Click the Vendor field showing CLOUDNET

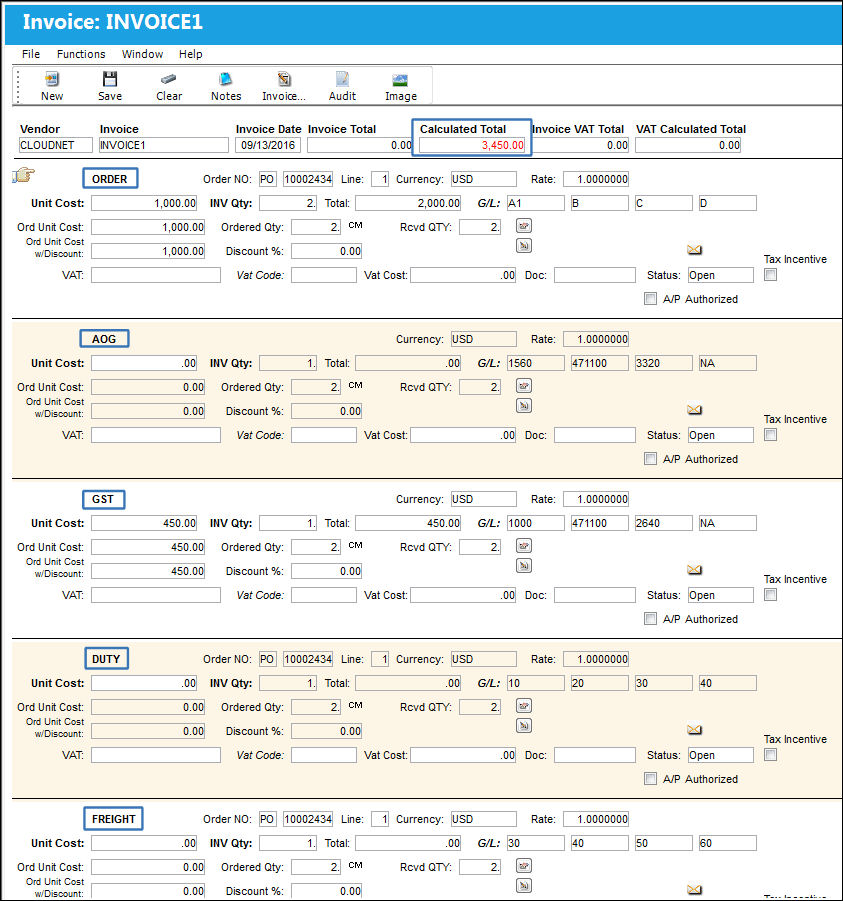[x=55, y=145]
